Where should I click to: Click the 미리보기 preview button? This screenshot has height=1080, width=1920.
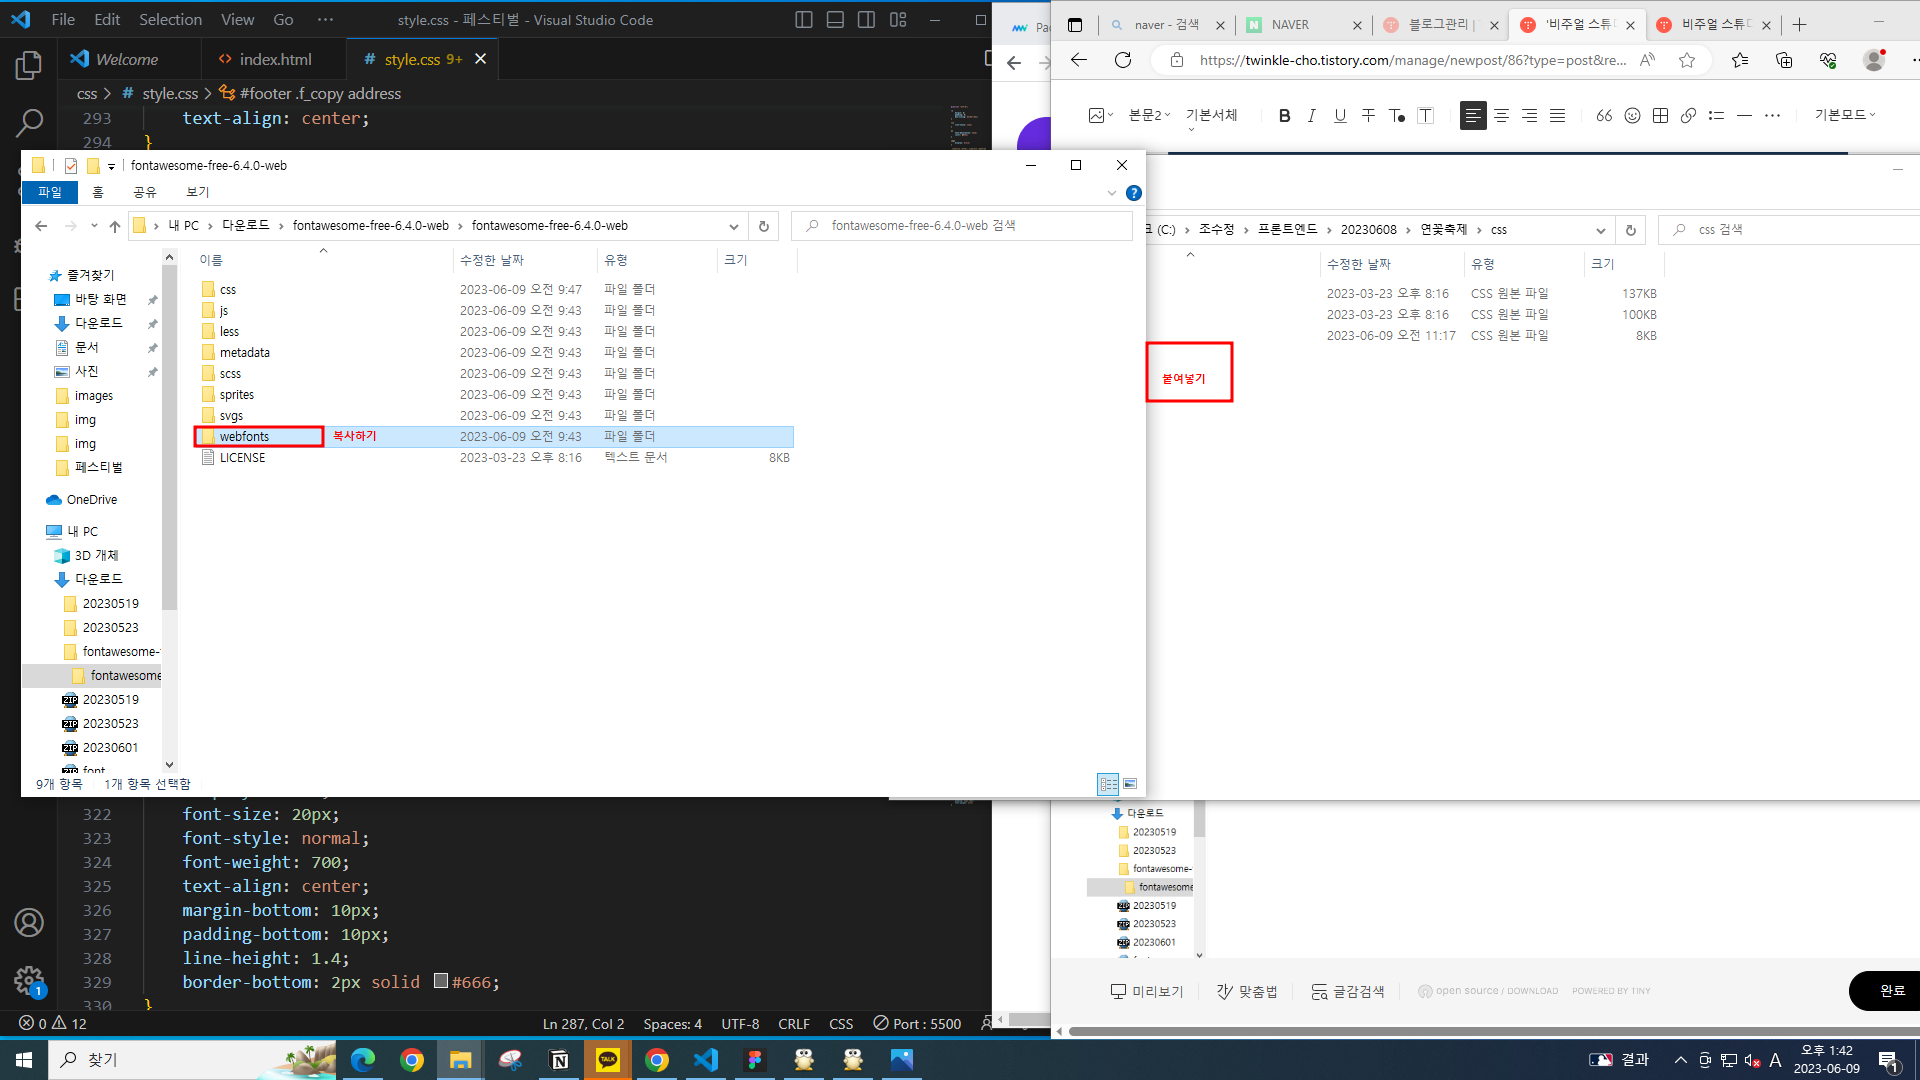(1147, 991)
